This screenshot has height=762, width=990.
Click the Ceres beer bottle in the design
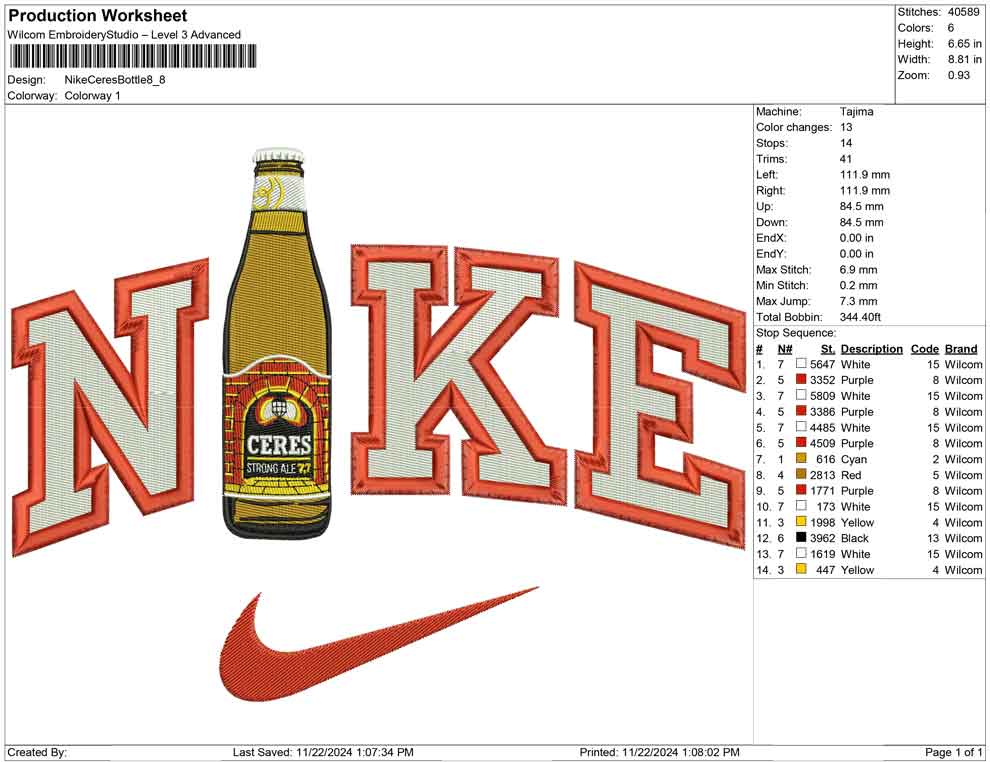278,344
